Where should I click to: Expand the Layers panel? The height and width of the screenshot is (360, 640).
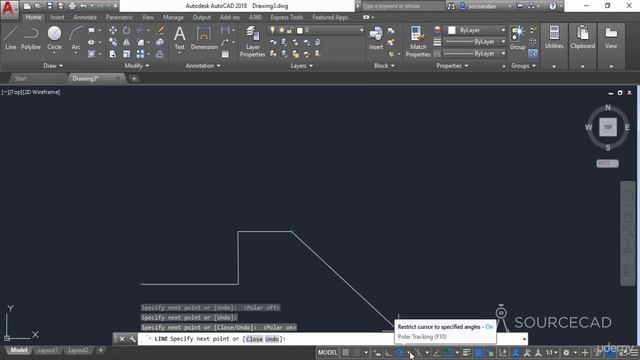(301, 66)
